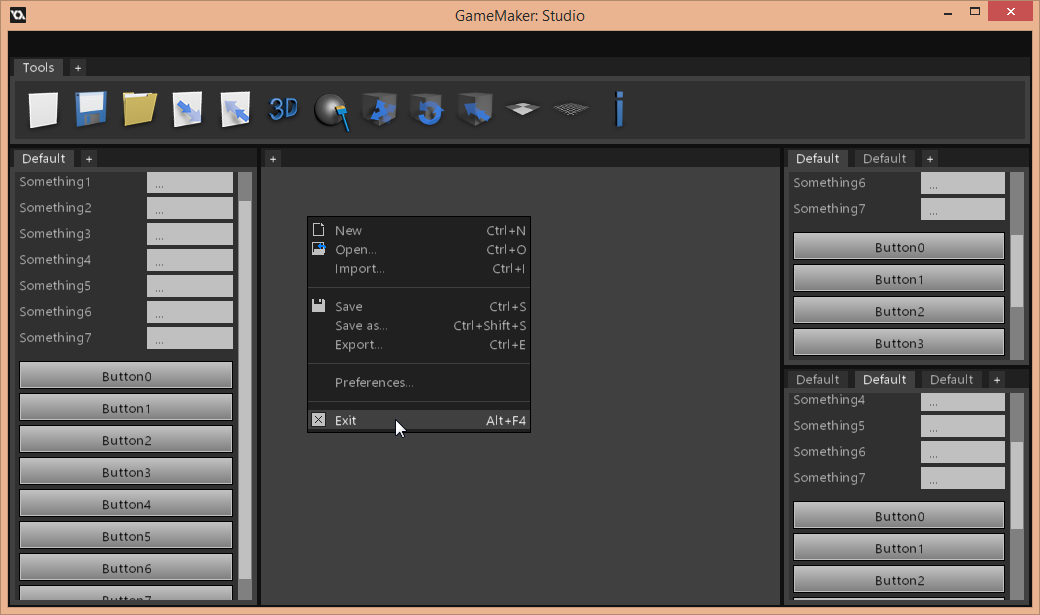
Task: Click the floppy Save icon in context menu
Action: [318, 306]
